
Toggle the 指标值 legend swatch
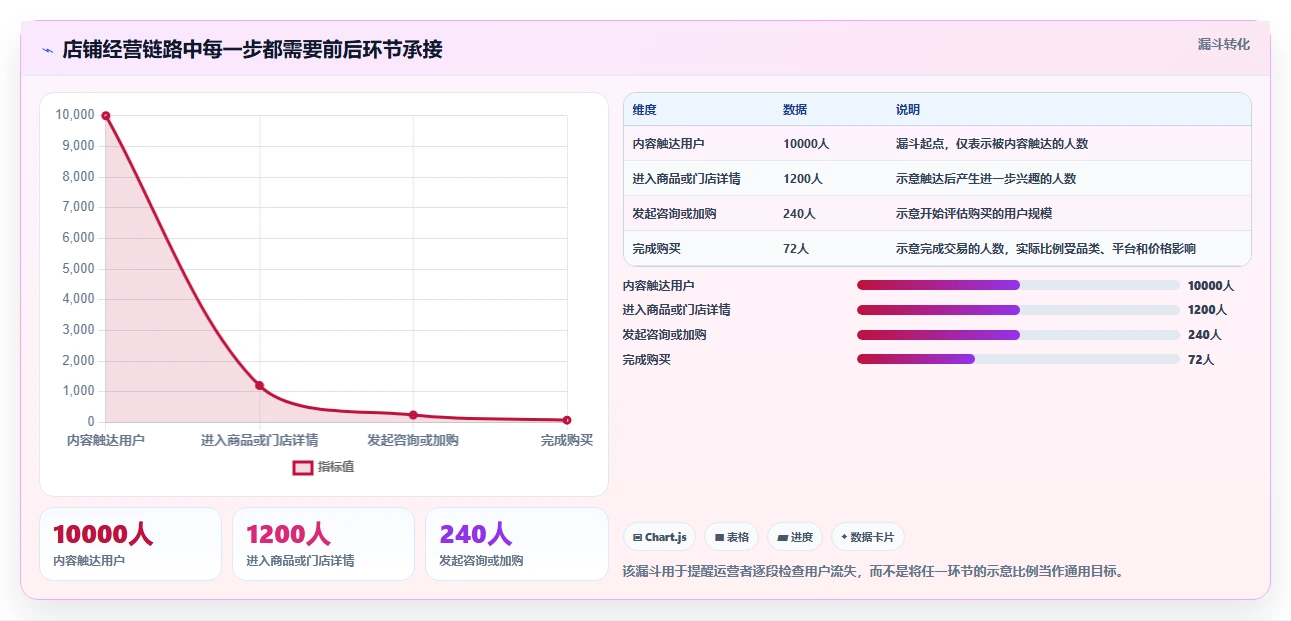pyautogui.click(x=303, y=467)
